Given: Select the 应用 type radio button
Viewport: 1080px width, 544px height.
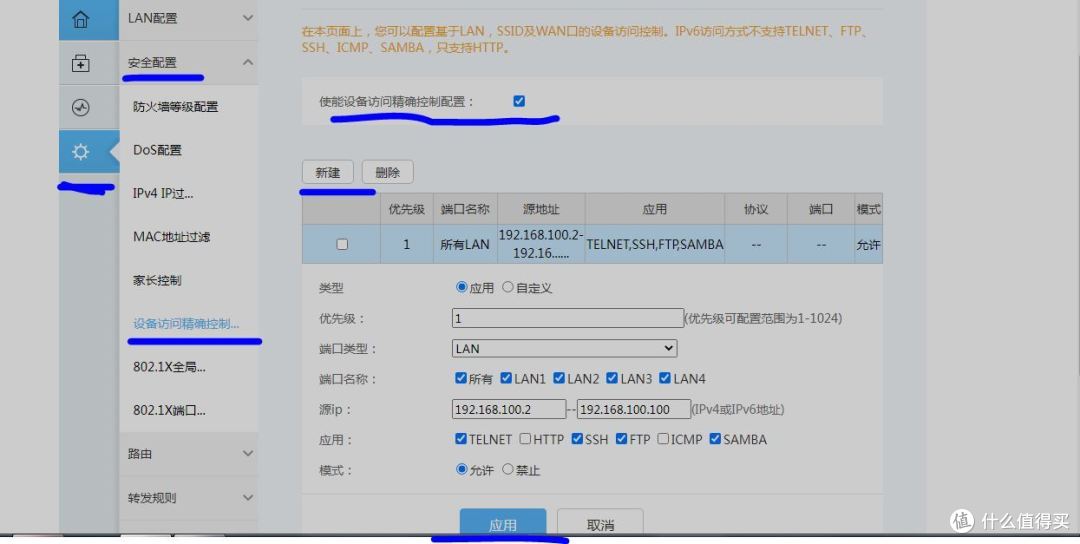Looking at the screenshot, I should coord(461,287).
